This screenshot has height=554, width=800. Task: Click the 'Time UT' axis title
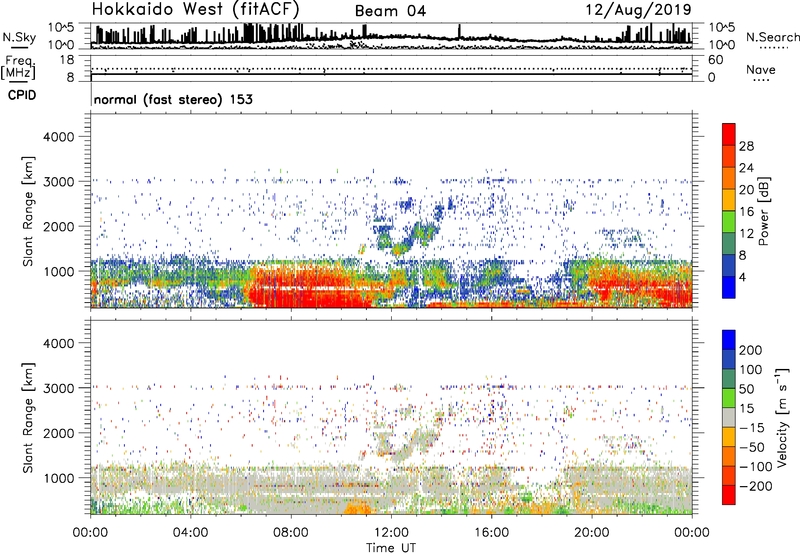coord(391,548)
